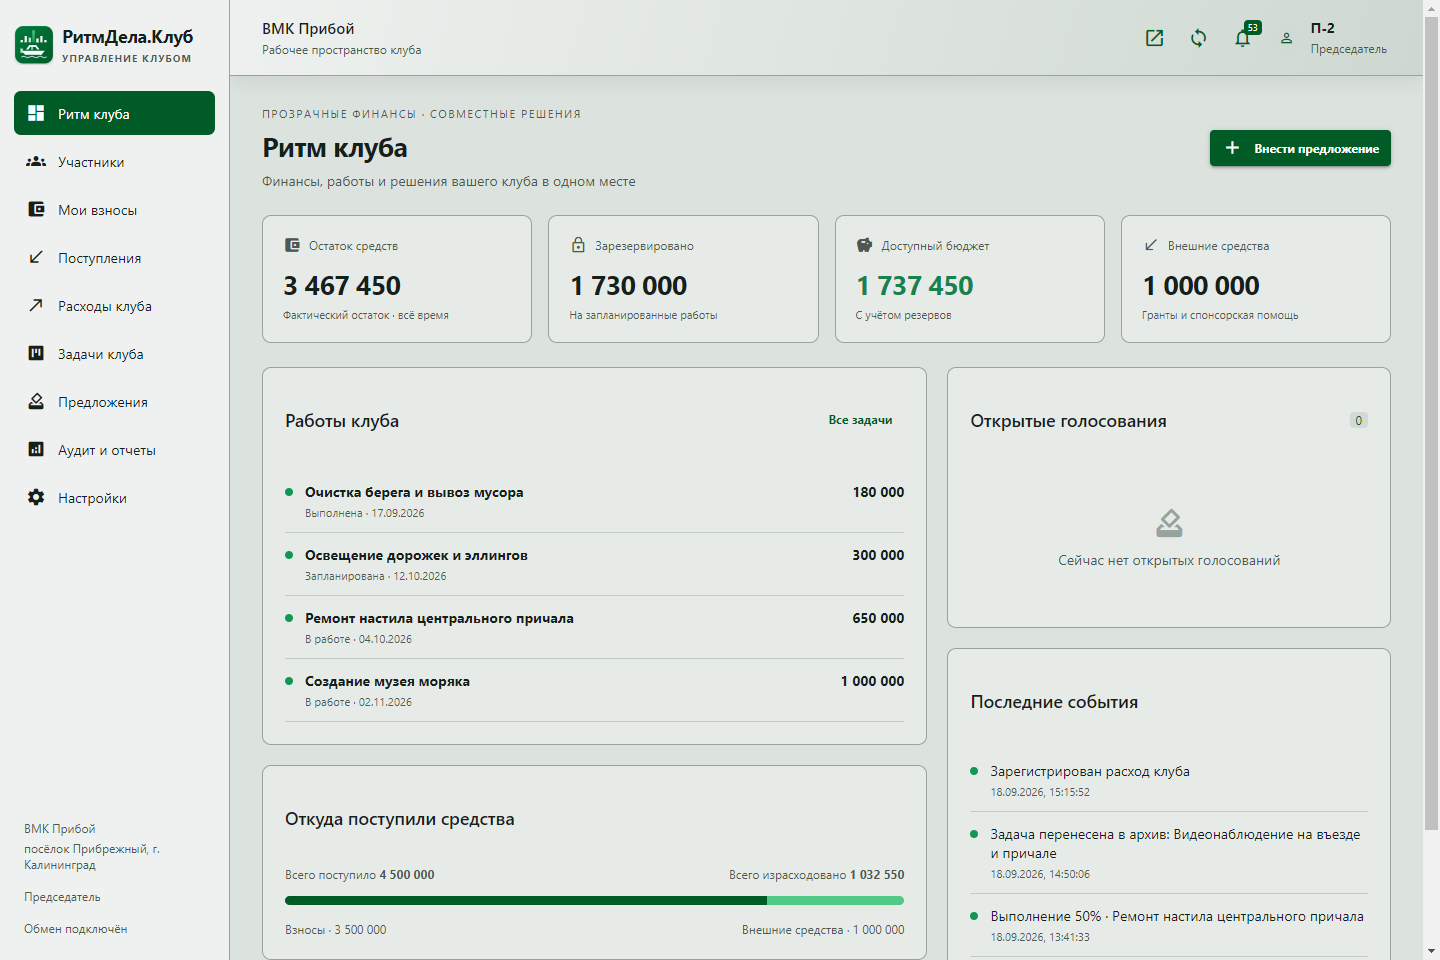Click the Задачи клуба board icon

36,353
